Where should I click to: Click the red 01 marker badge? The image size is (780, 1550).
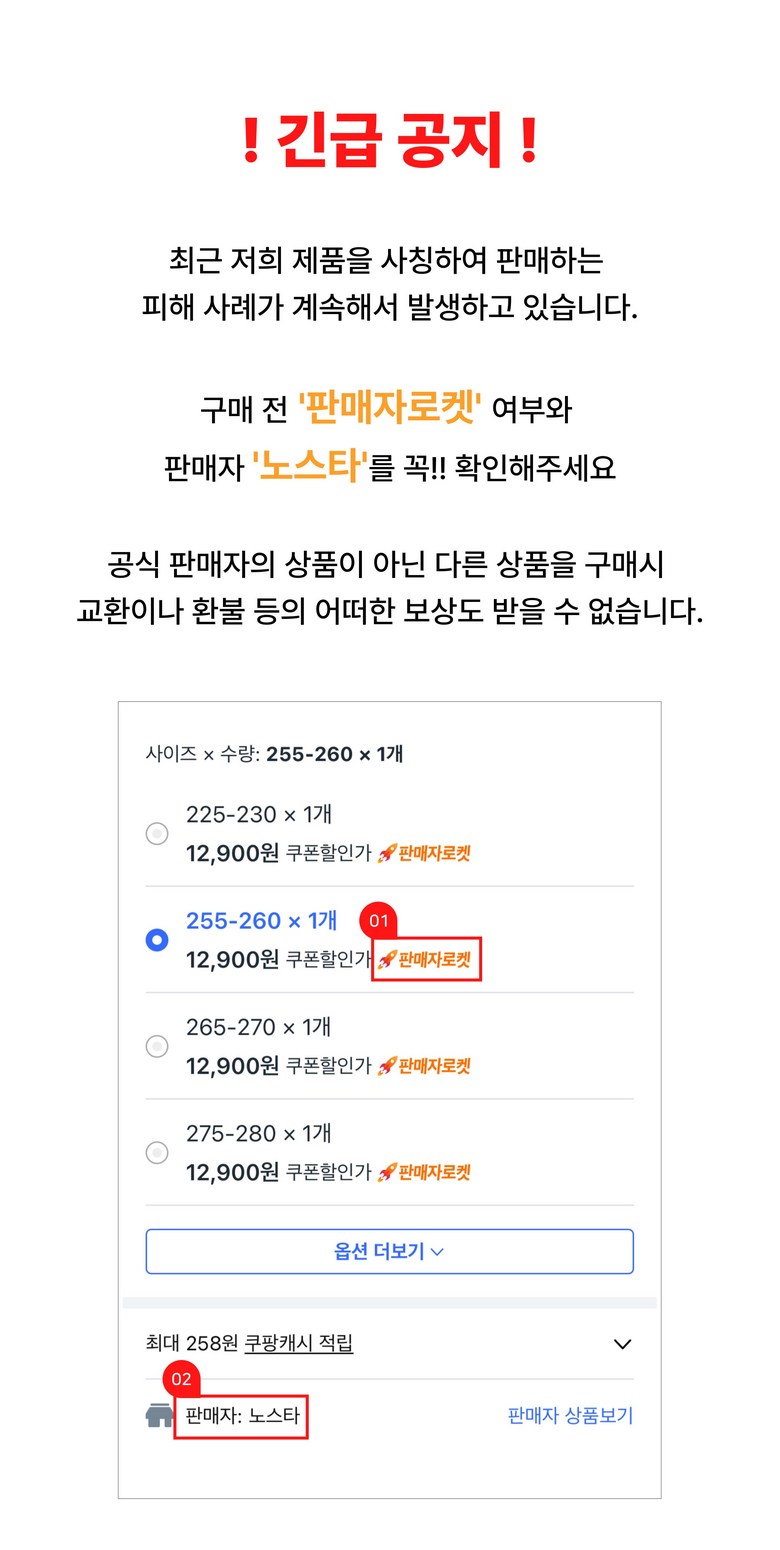coord(378,919)
